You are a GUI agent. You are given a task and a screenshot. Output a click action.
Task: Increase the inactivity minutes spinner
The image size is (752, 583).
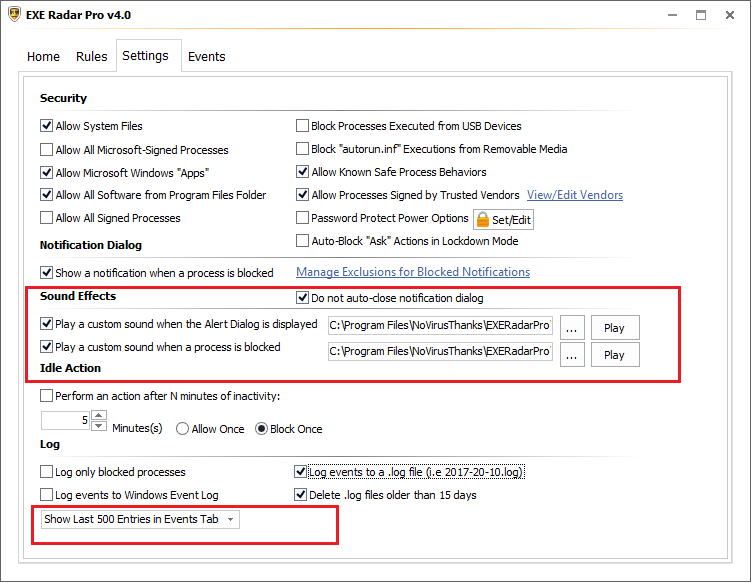pyautogui.click(x=98, y=415)
